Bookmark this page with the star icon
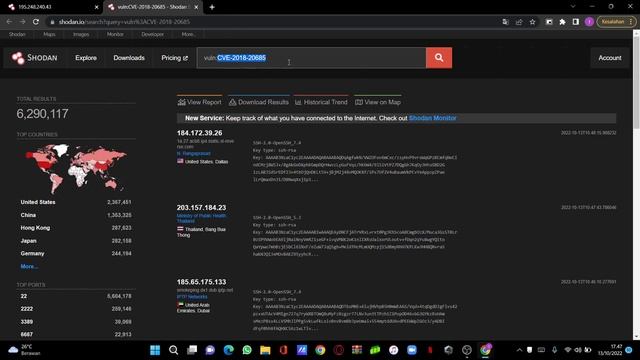640x360 pixels. pyautogui.click(x=532, y=22)
